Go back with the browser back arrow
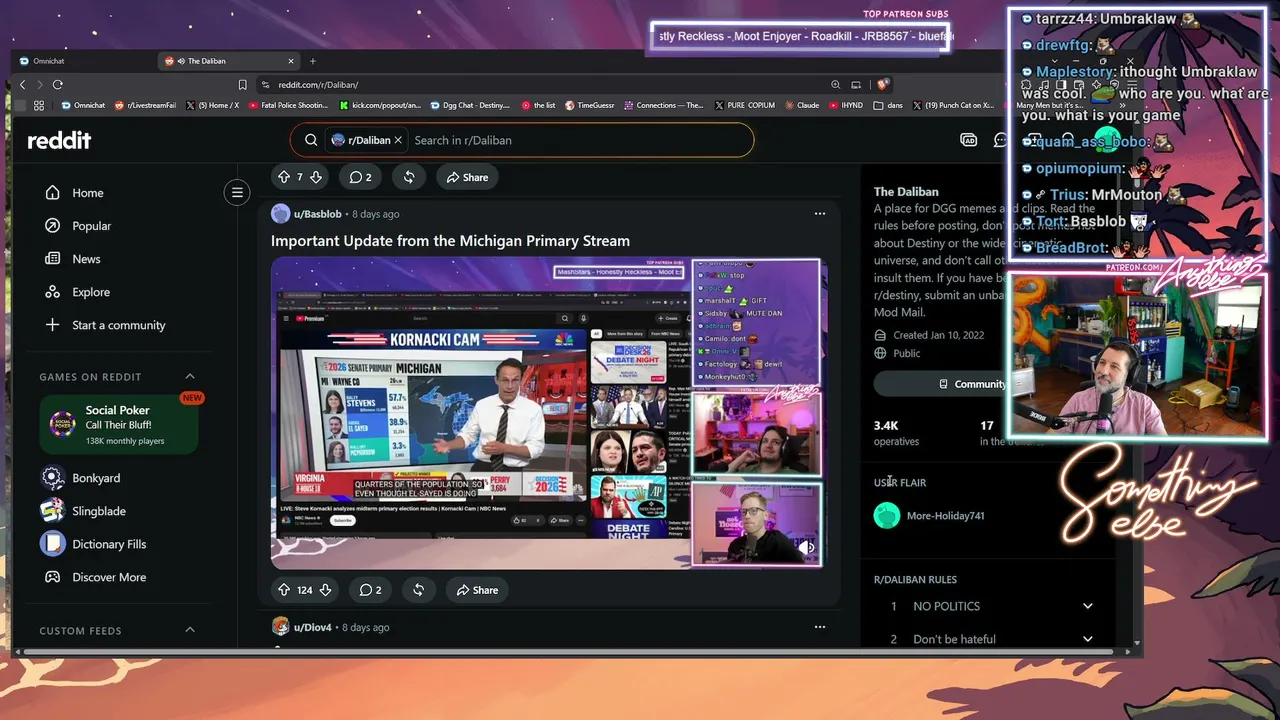The width and height of the screenshot is (1280, 720). 23,85
